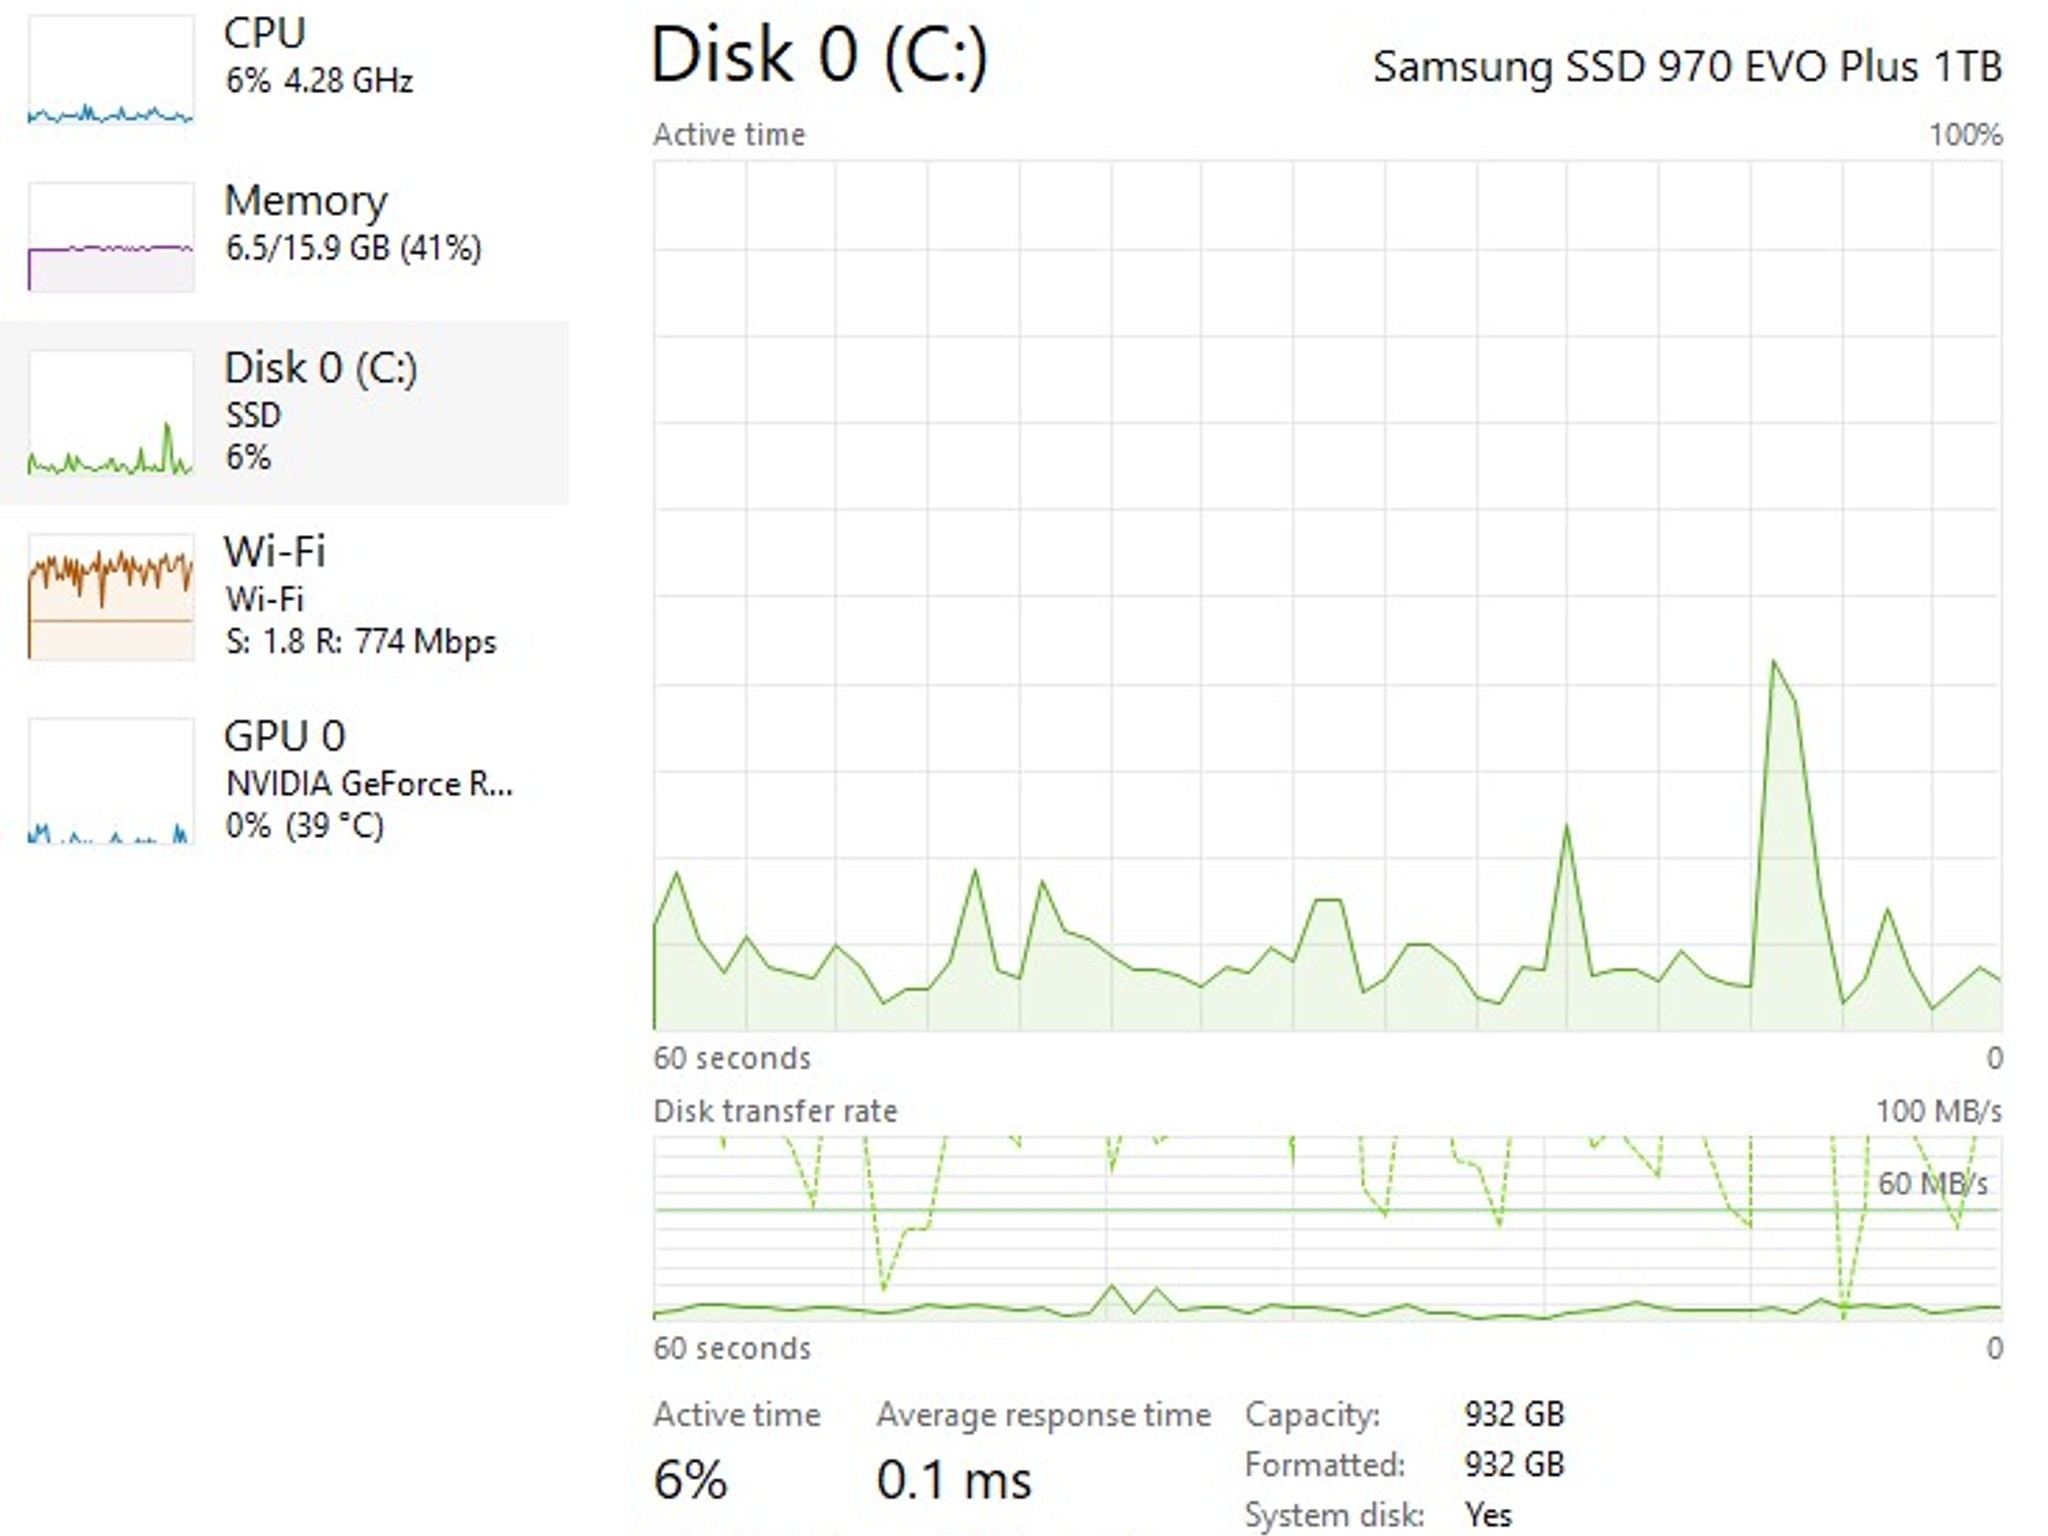Click the Disk 0 (C:) main heading
The height and width of the screenshot is (1536, 2048).
click(x=818, y=54)
